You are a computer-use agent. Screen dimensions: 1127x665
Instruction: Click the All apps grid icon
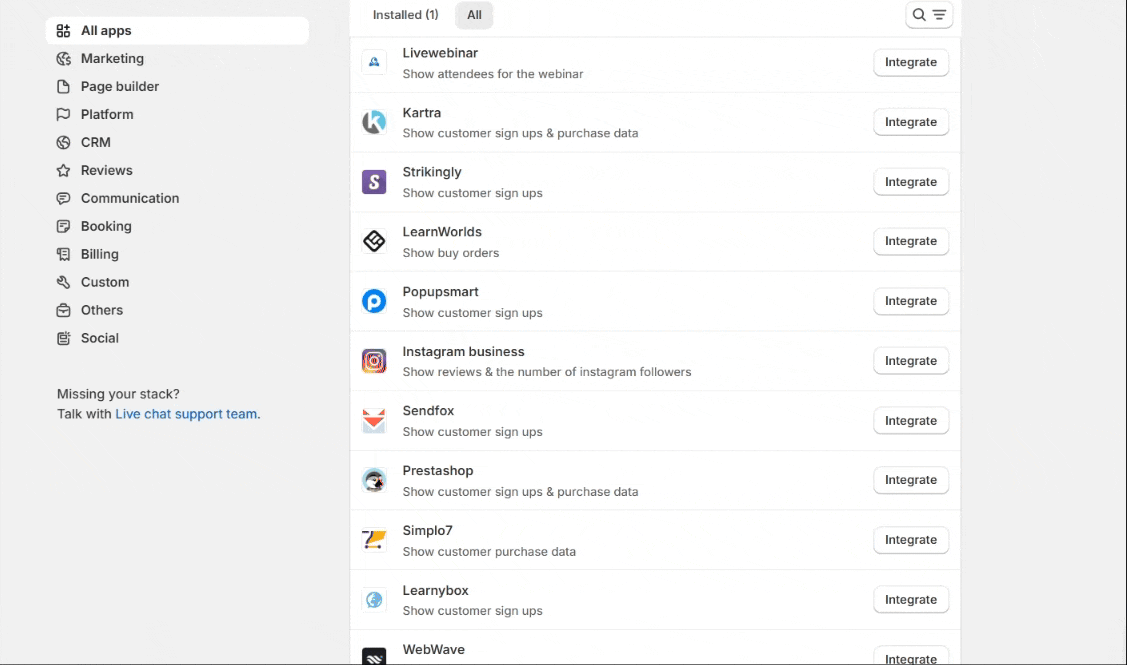[63, 31]
